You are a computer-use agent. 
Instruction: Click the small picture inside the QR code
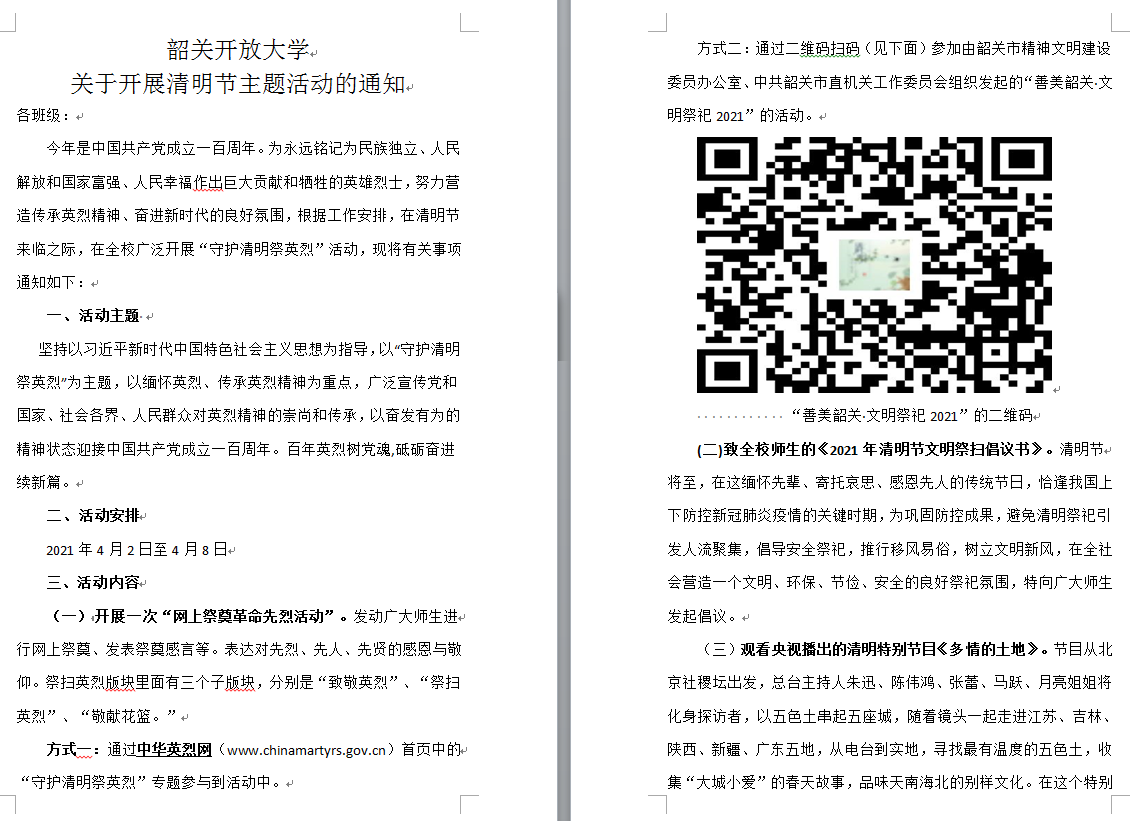pos(874,266)
